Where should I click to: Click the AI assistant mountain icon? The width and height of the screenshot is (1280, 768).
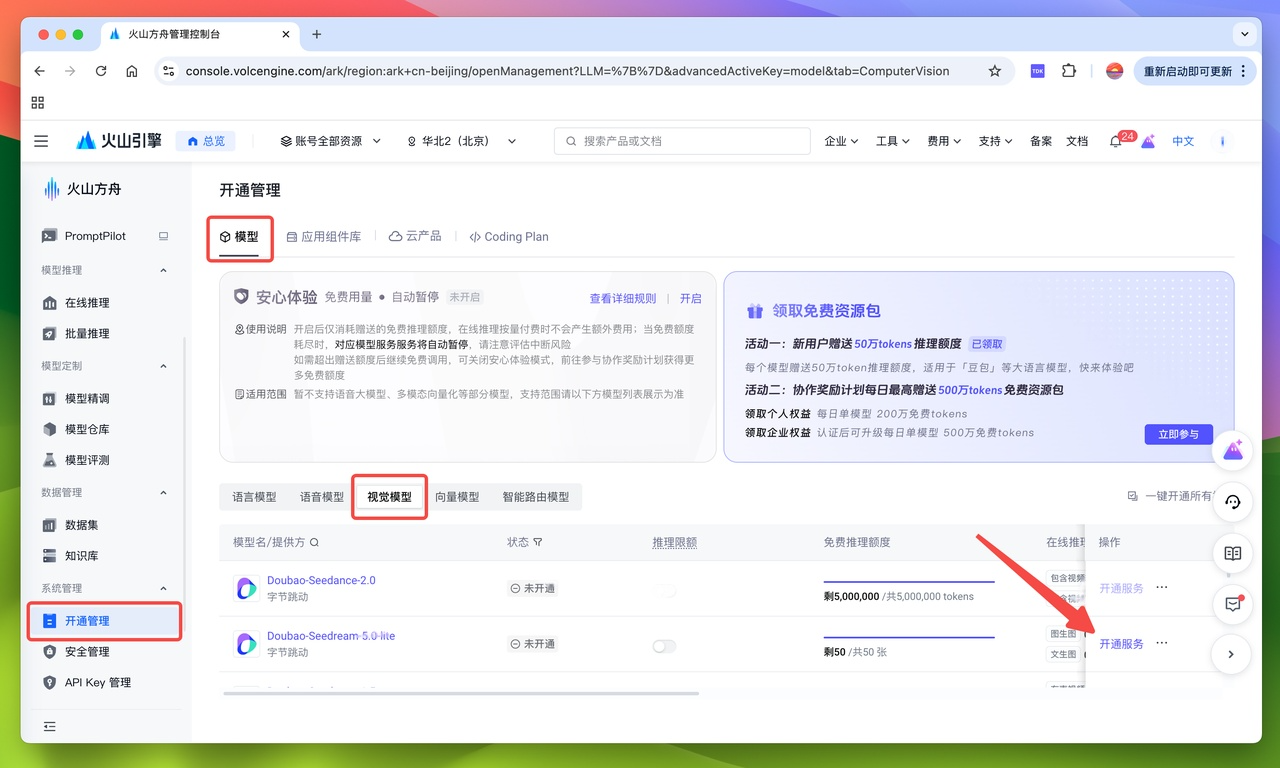[1232, 450]
